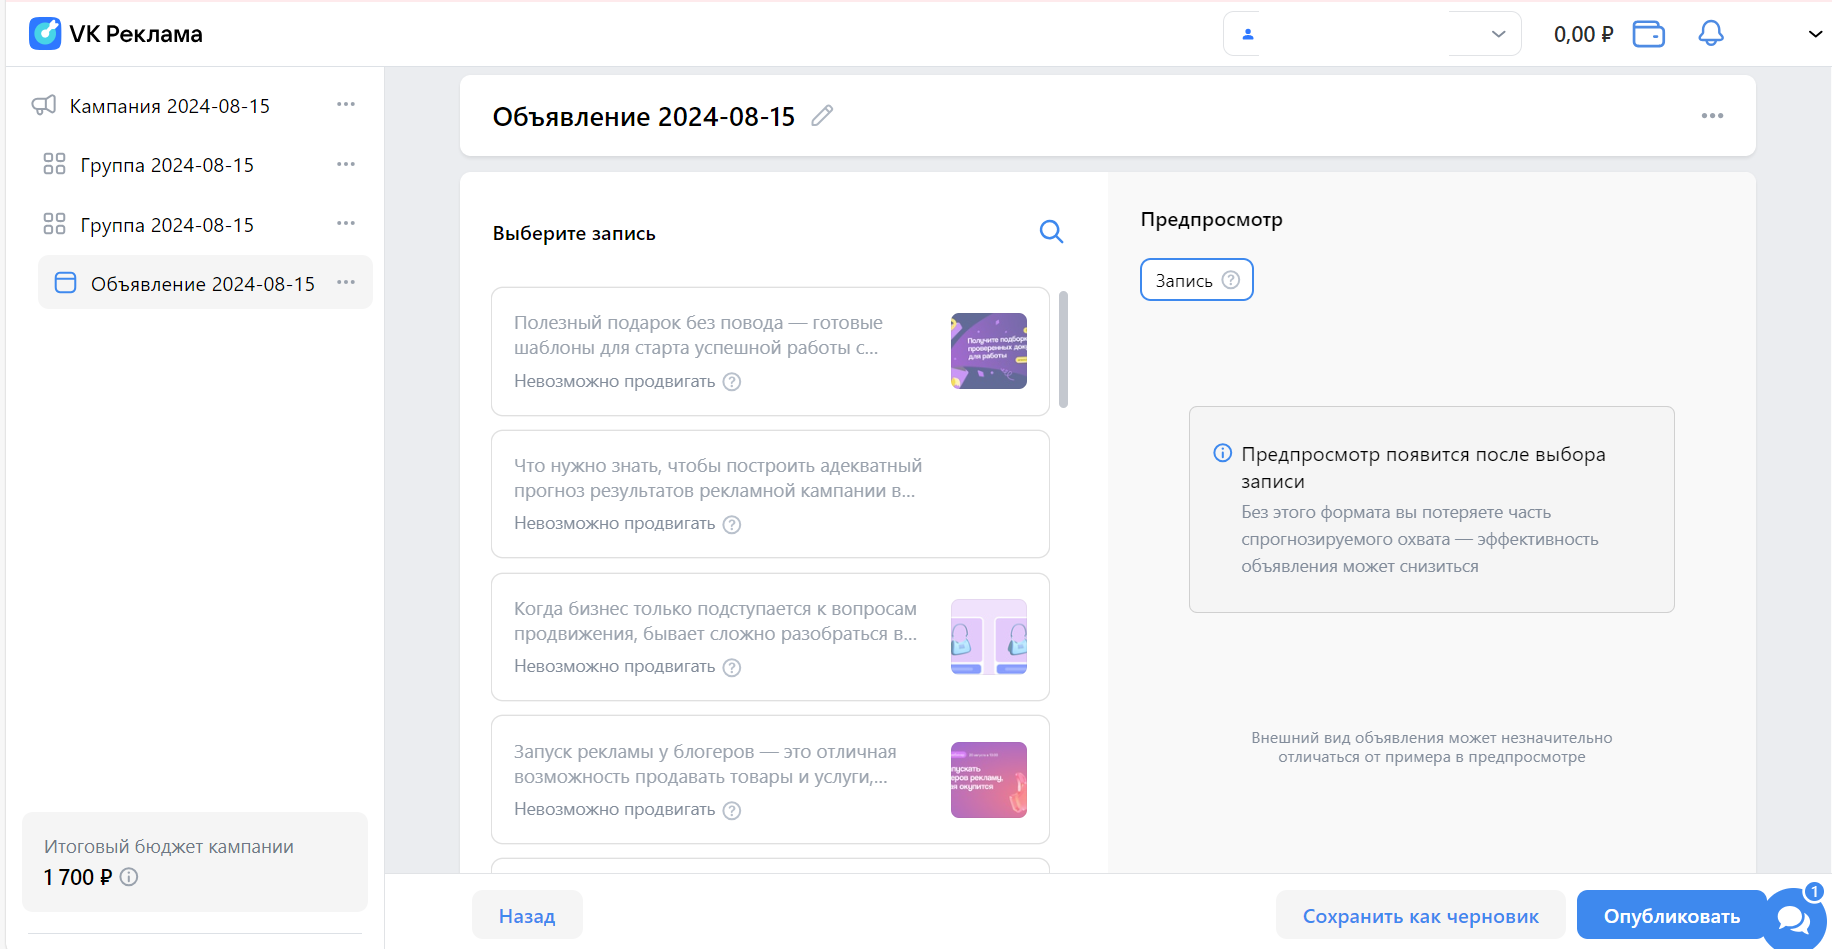
Task: Click the 0,00 ₽ balance text
Action: 1583,34
